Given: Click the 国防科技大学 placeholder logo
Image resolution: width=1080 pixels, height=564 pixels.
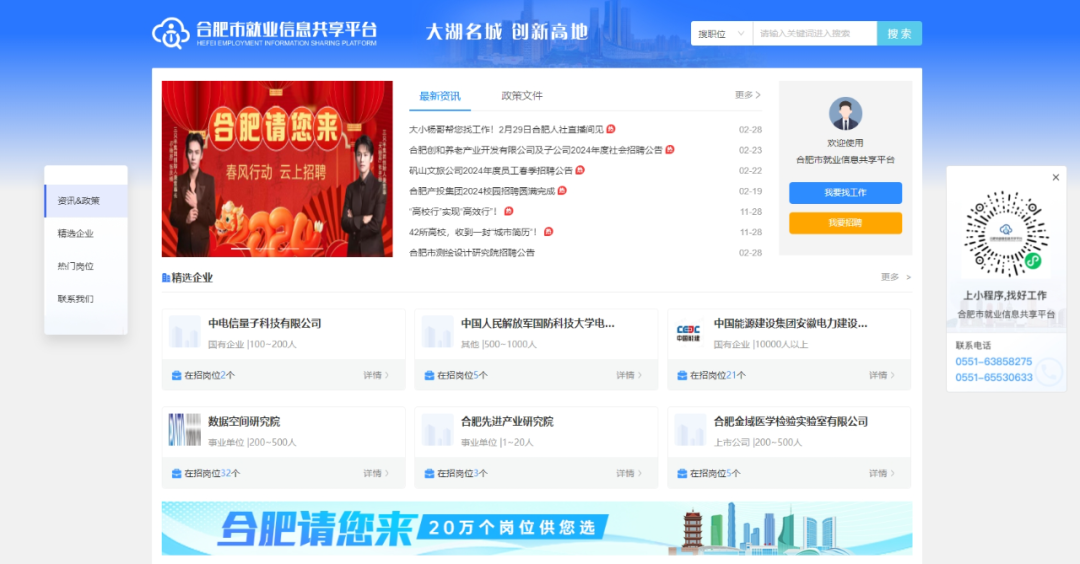Looking at the screenshot, I should click(437, 332).
